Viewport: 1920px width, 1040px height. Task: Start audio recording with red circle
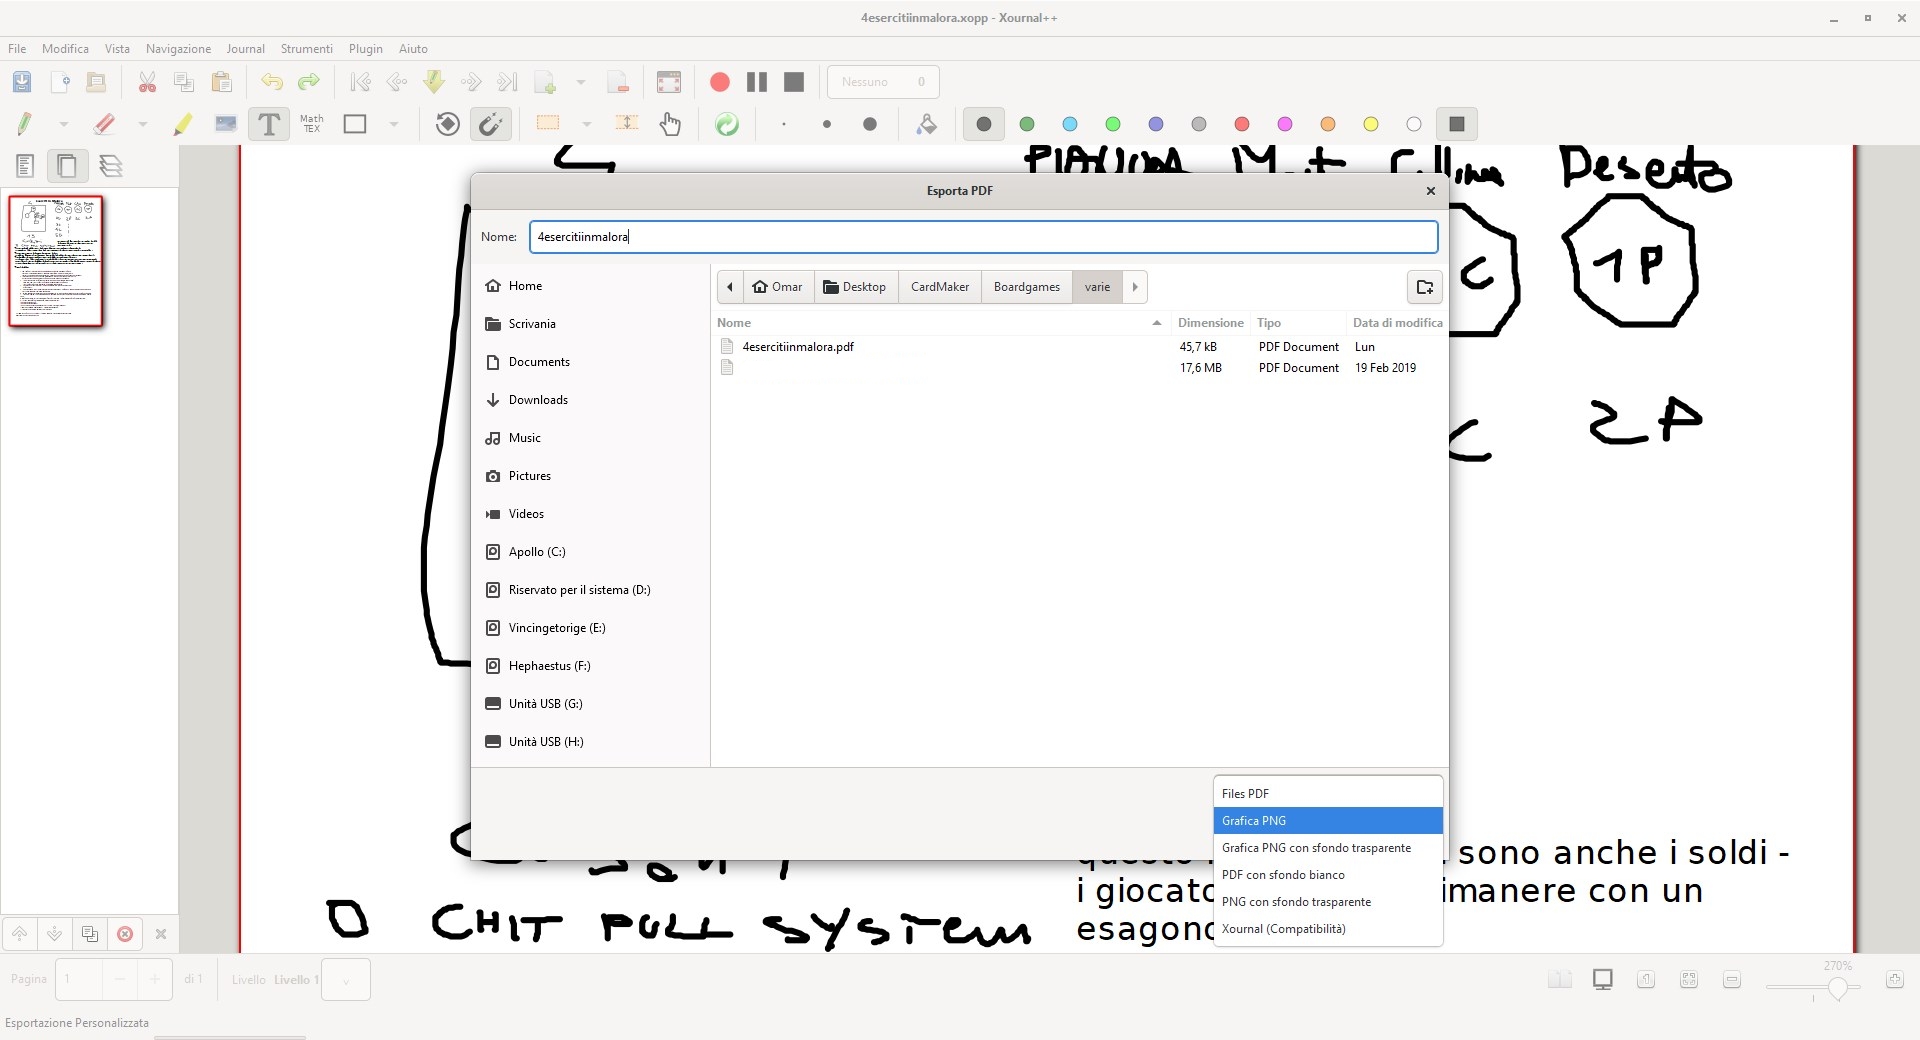tap(719, 82)
